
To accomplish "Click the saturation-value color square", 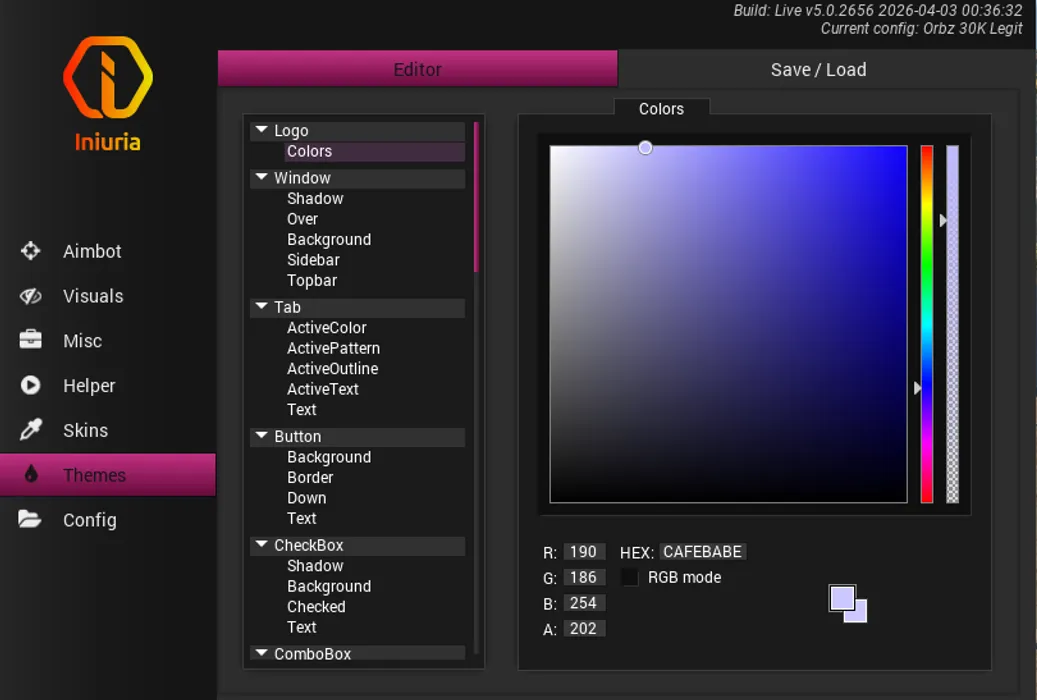I will [x=728, y=324].
